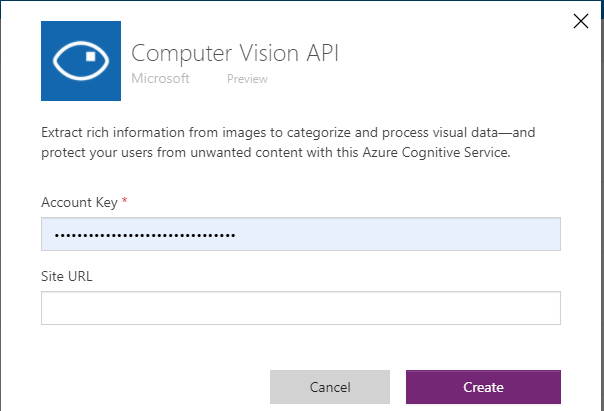Select the "Computer Vision API" title text

[x=235, y=53]
